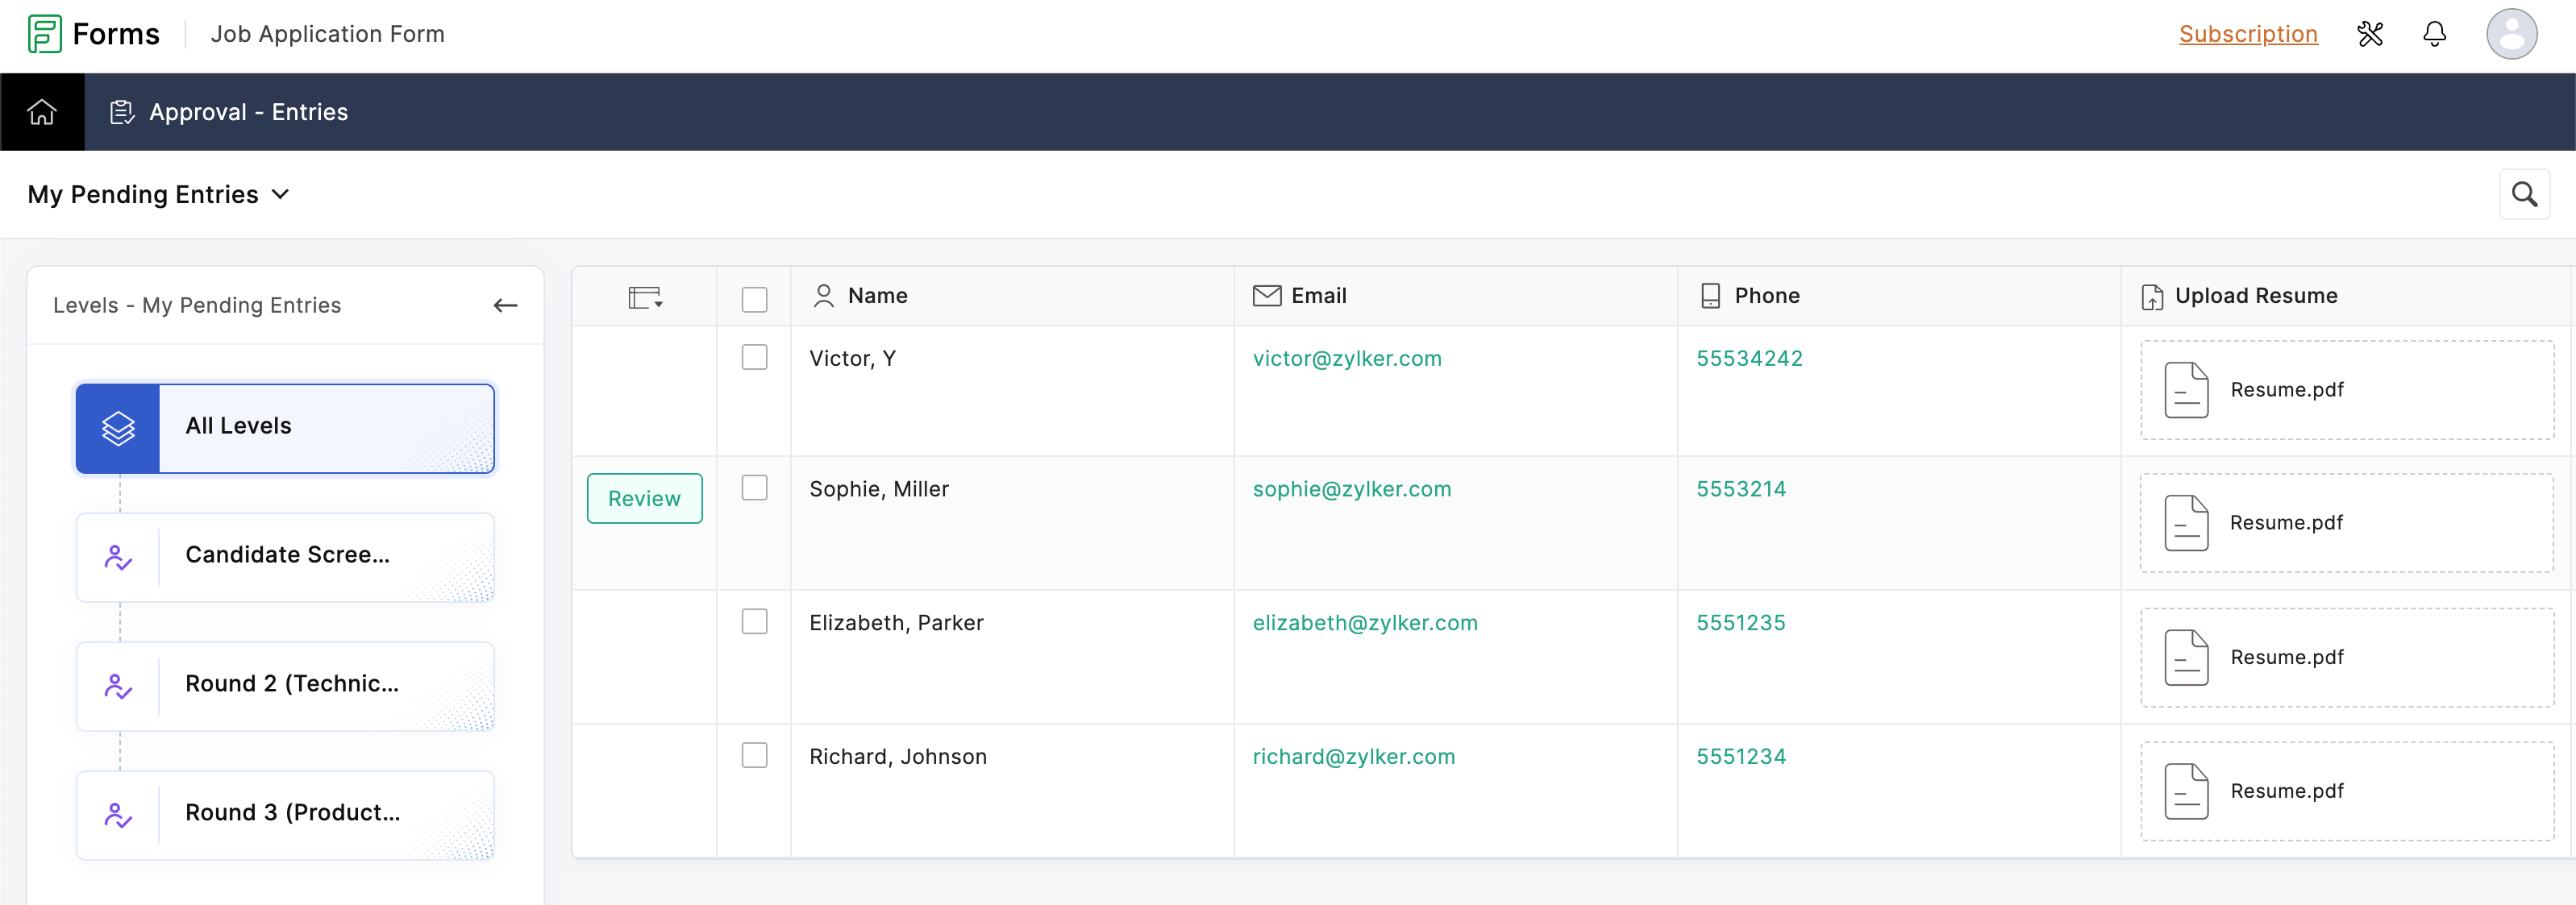This screenshot has width=2576, height=905.
Task: Select the All Levels item
Action: tap(285, 428)
